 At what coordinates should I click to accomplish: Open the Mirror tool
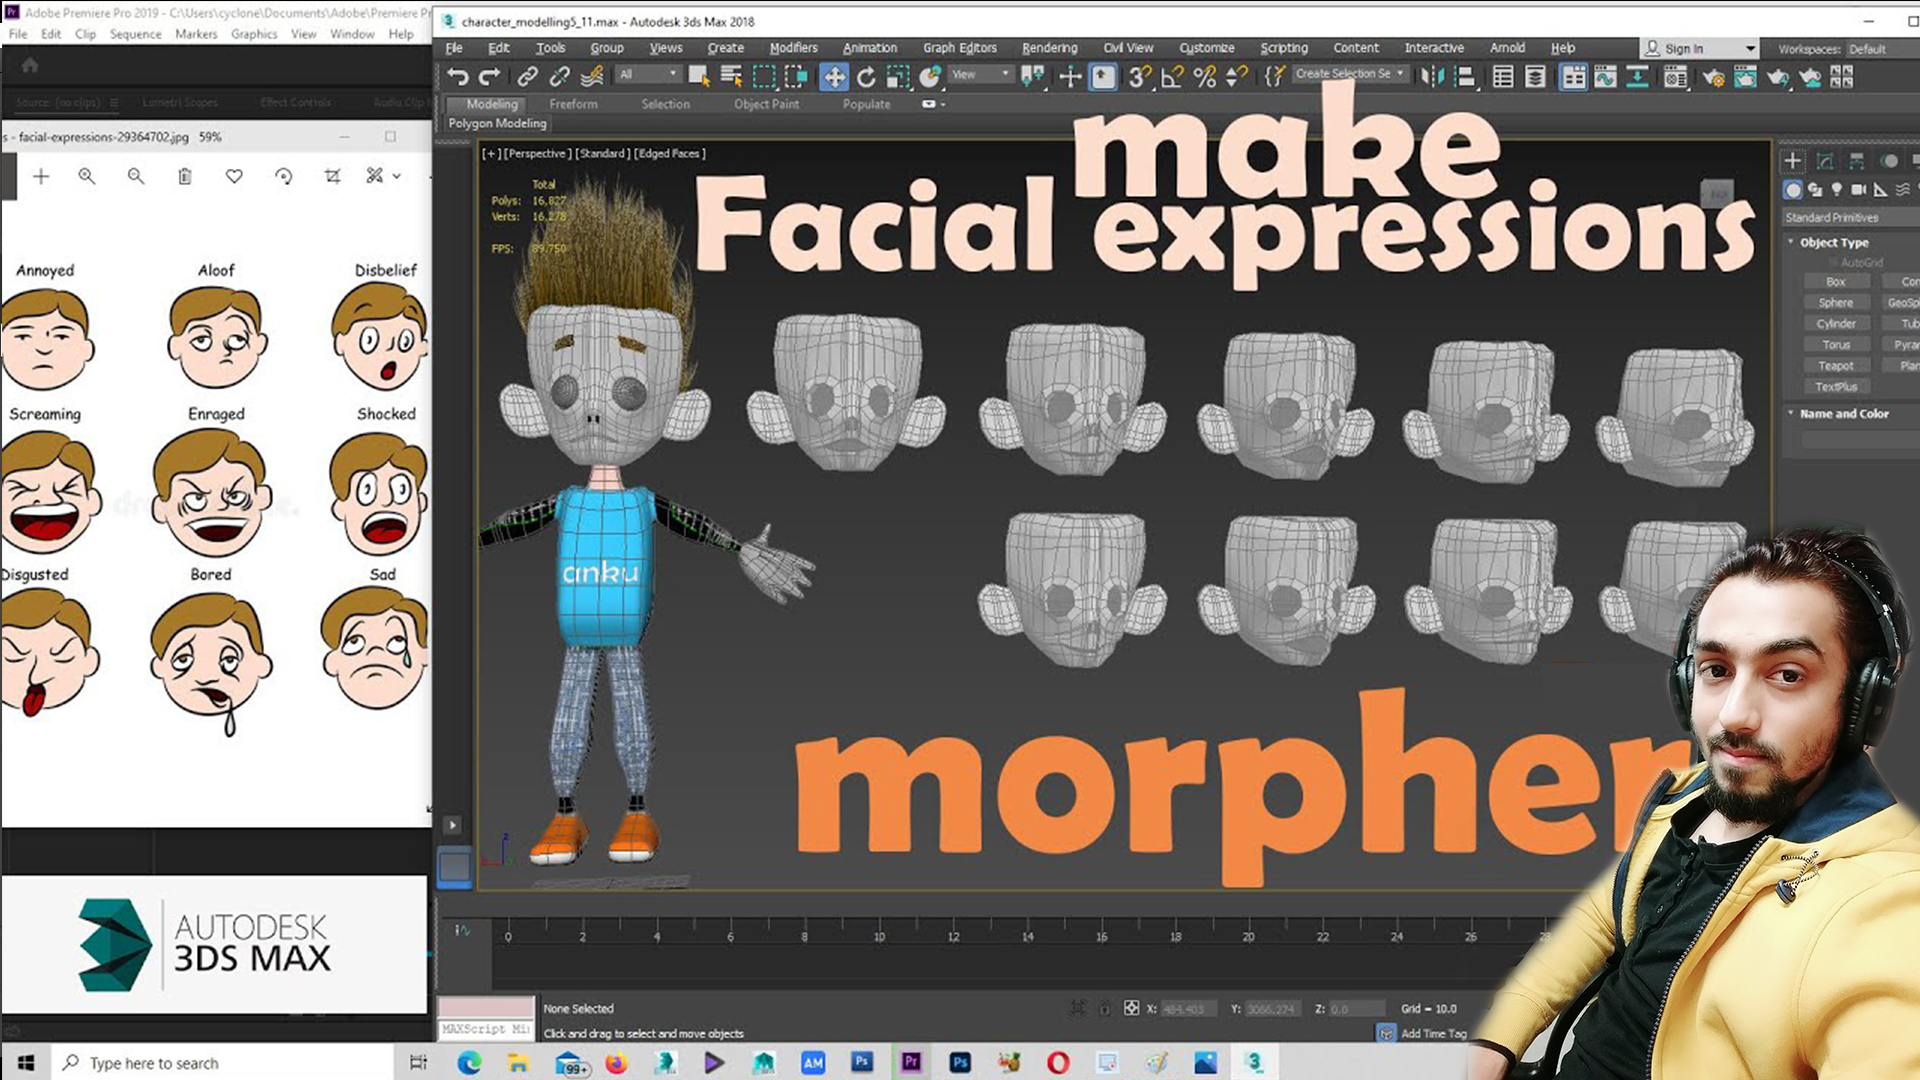[1432, 77]
